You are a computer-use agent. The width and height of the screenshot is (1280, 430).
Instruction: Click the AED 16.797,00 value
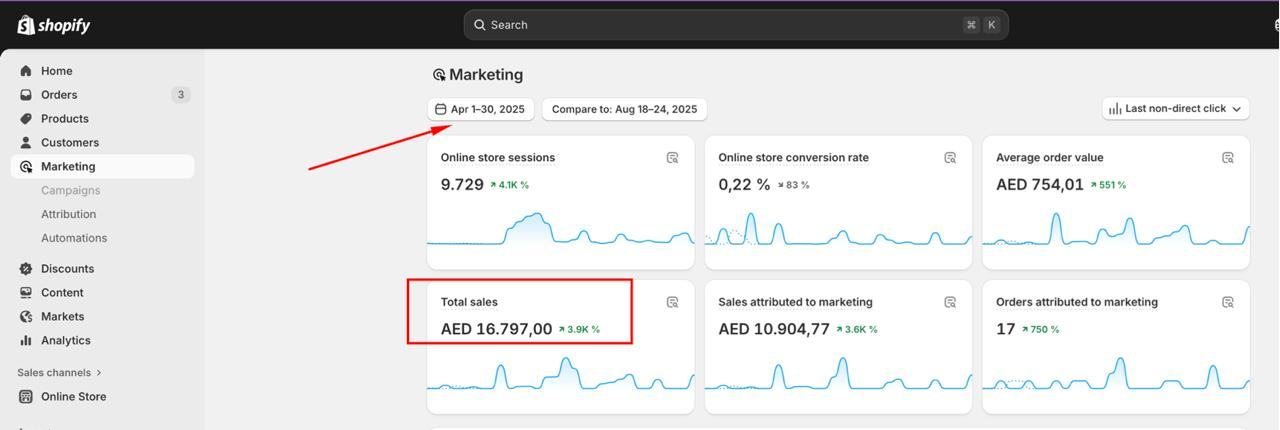click(x=496, y=329)
